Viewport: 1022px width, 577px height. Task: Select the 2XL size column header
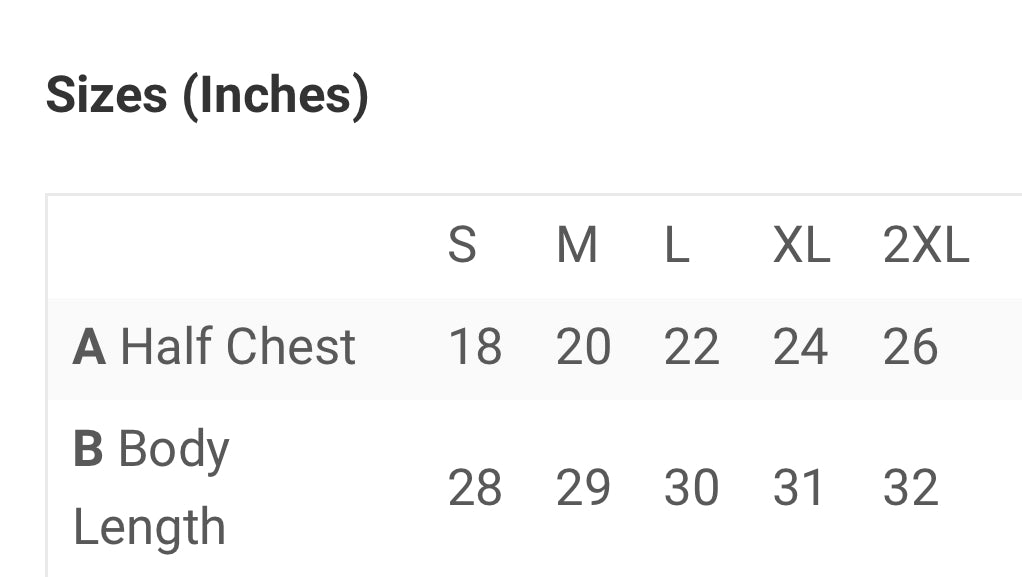(926, 245)
